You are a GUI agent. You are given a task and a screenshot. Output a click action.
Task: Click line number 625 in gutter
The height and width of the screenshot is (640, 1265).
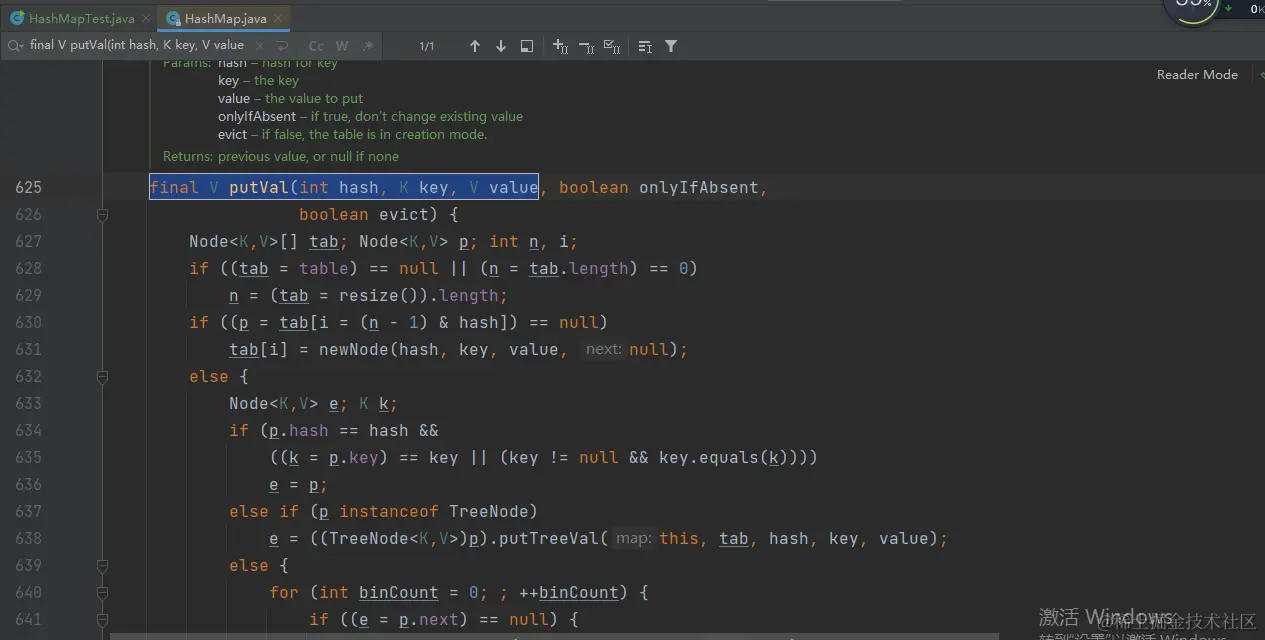pos(28,187)
